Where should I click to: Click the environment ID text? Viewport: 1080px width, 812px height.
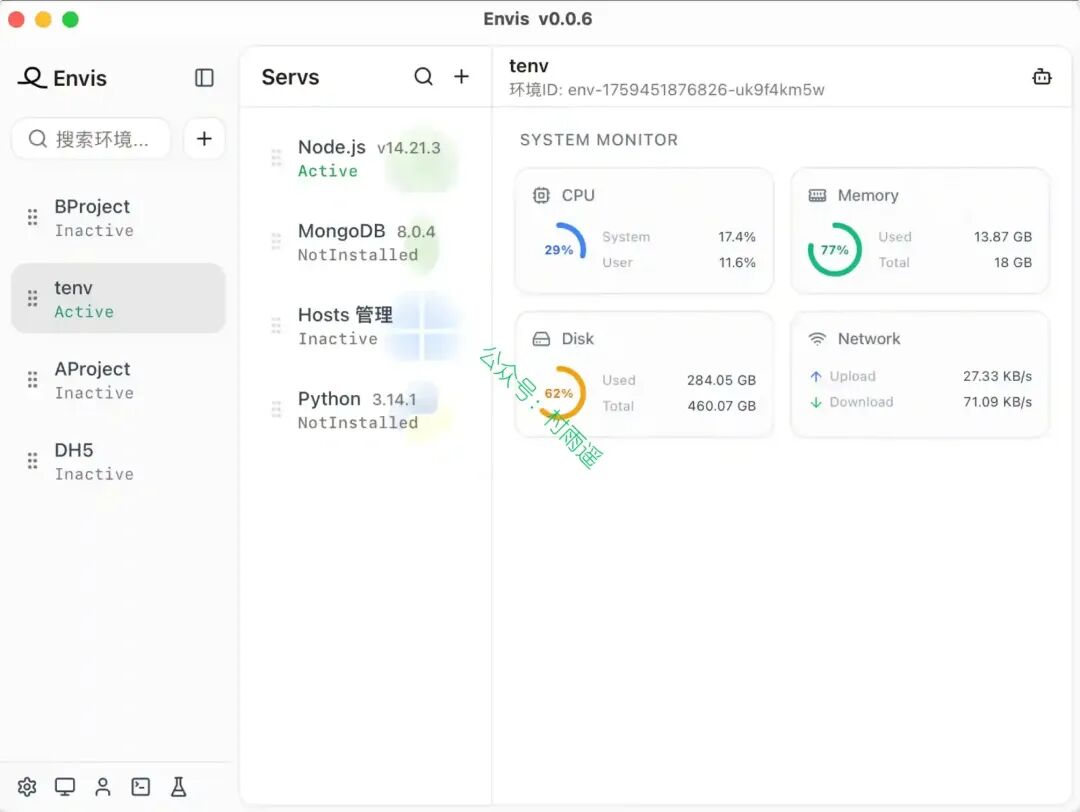tap(667, 90)
